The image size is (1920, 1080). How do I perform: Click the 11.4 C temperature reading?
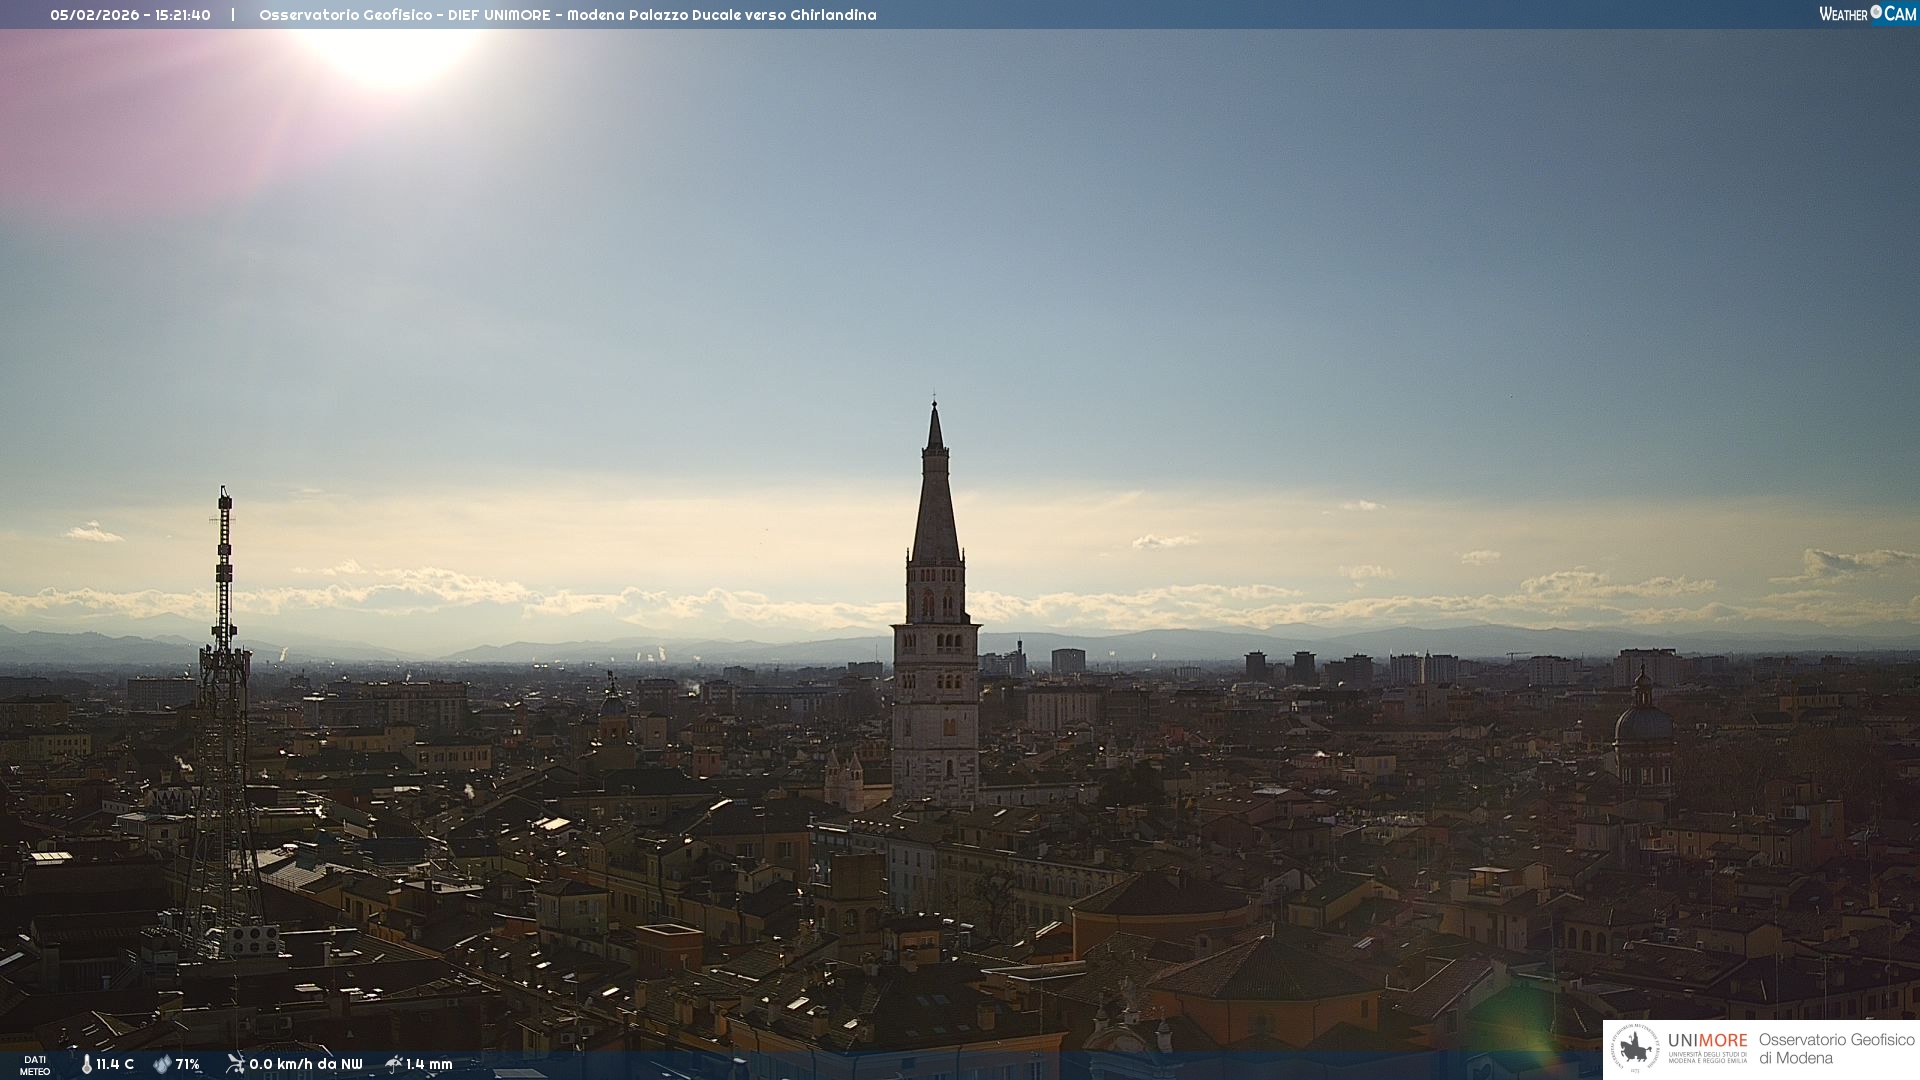coord(115,1064)
